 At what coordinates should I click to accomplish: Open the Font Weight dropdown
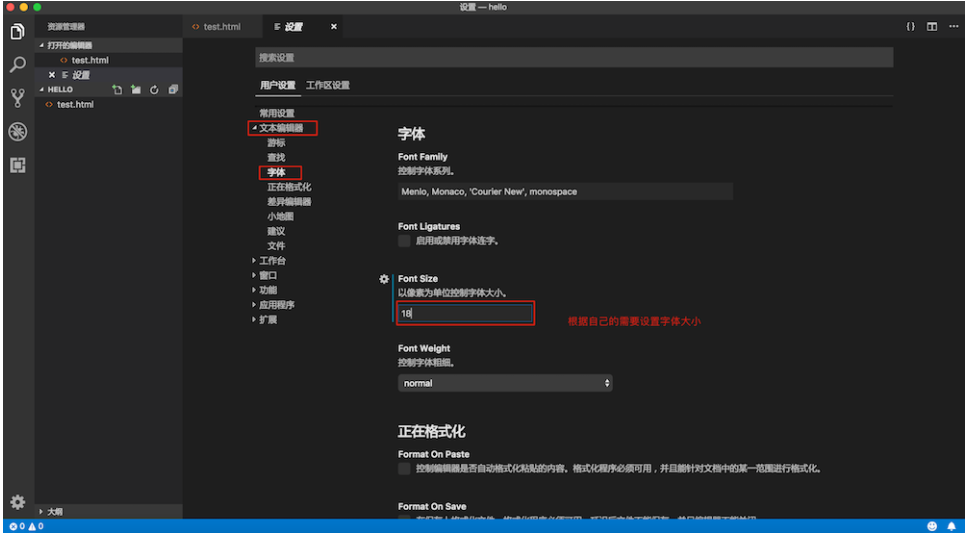tap(505, 383)
